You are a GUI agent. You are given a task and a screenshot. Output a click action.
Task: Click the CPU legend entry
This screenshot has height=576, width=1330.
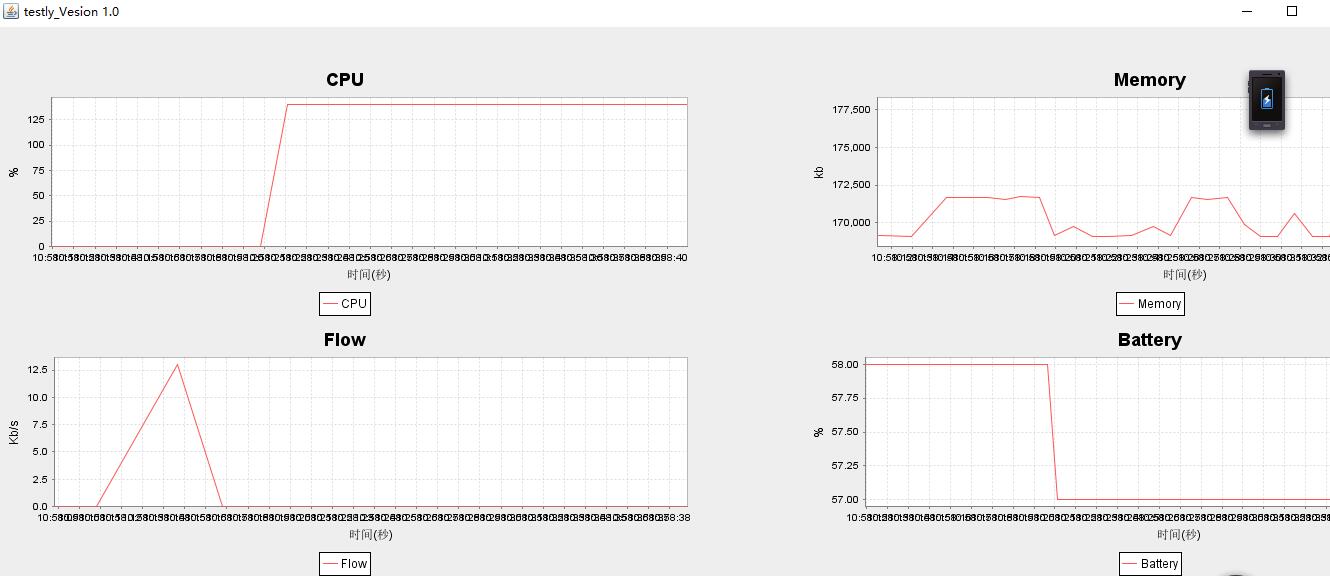point(345,303)
